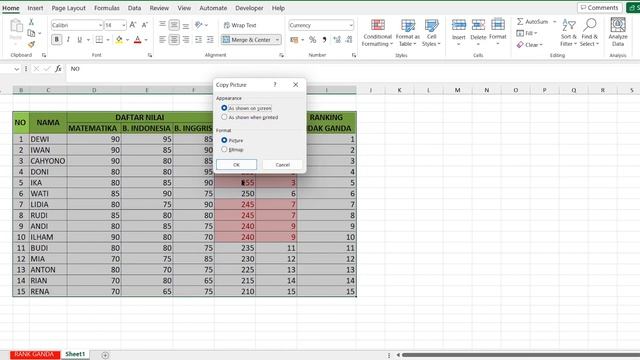The image size is (640, 360).
Task: Click the Comments button
Action: click(x=600, y=7)
